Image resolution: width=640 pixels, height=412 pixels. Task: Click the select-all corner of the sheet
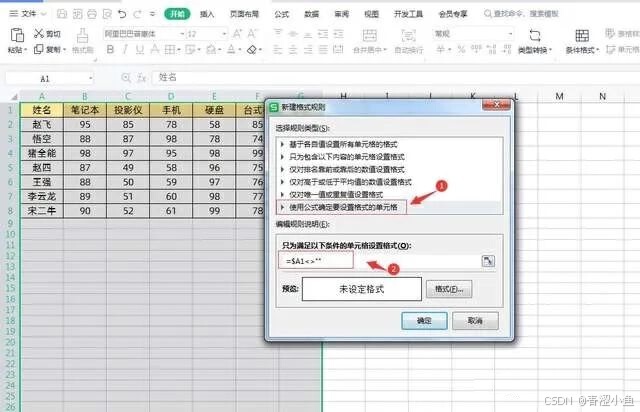click(x=14, y=97)
